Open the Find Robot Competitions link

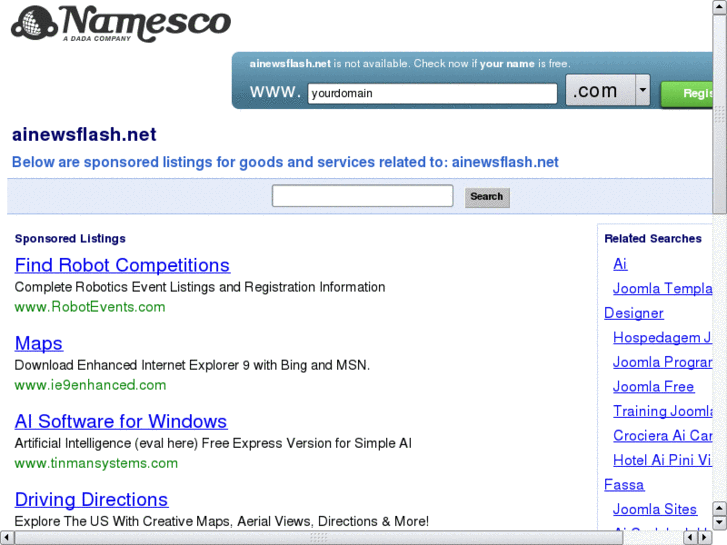click(x=122, y=265)
